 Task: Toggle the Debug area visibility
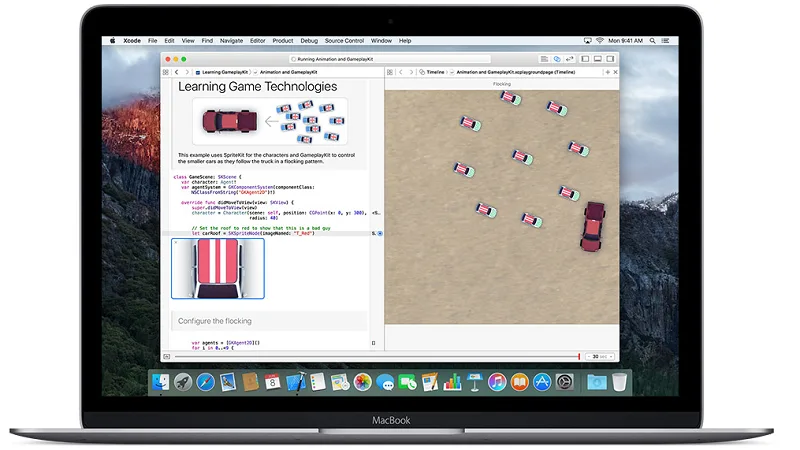point(597,59)
